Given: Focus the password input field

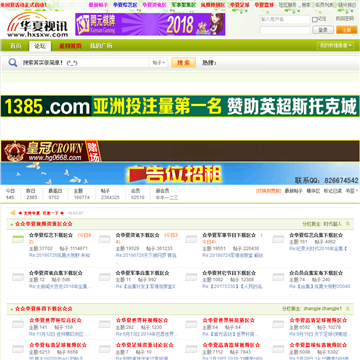Looking at the screenshot, I should pyautogui.click(x=285, y=30).
